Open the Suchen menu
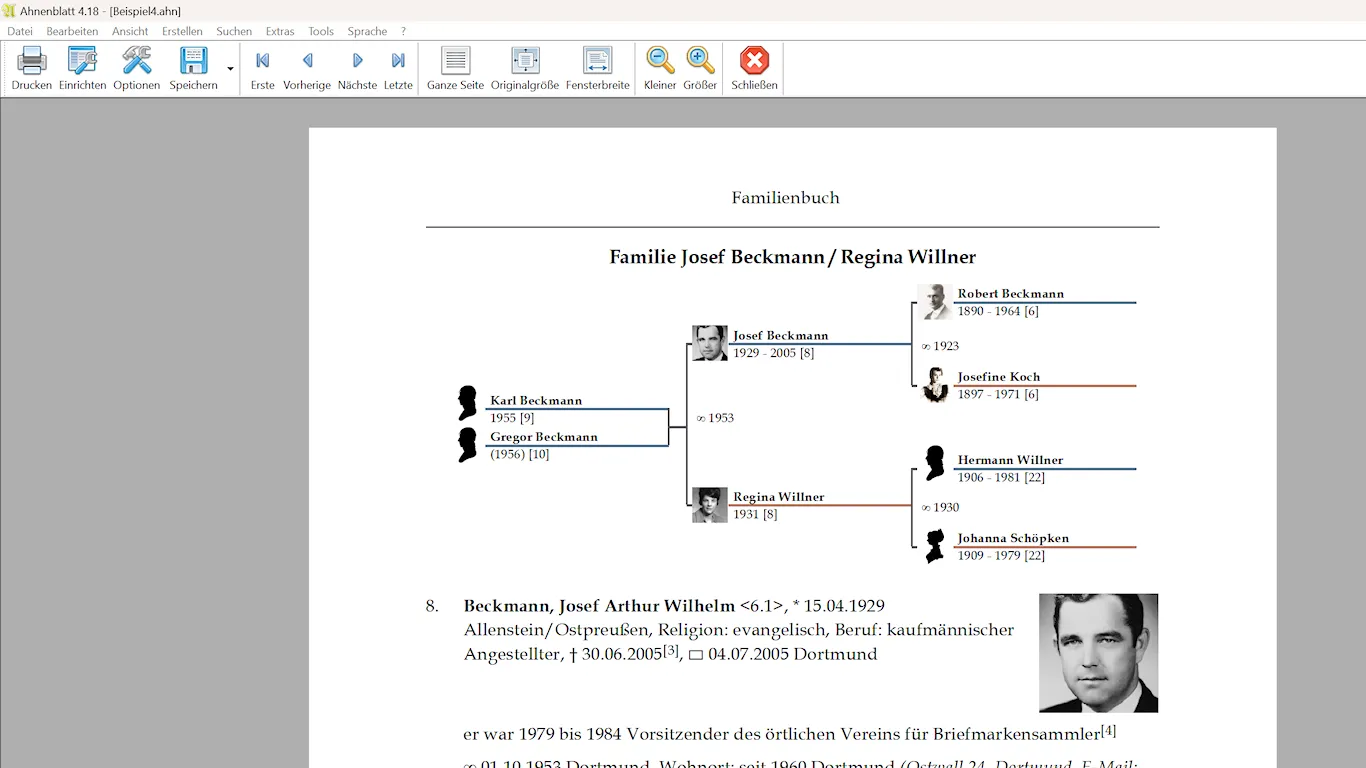1366x768 pixels. 234,31
